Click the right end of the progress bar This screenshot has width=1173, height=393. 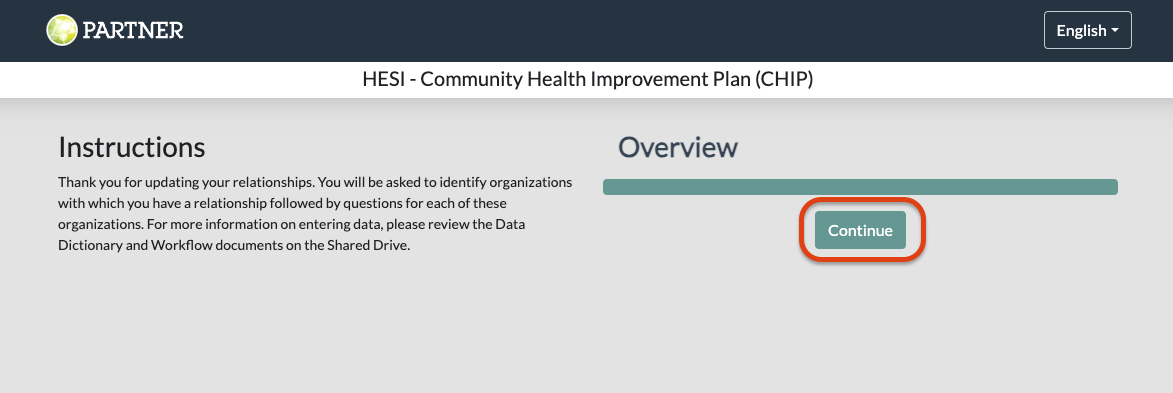pos(1110,187)
